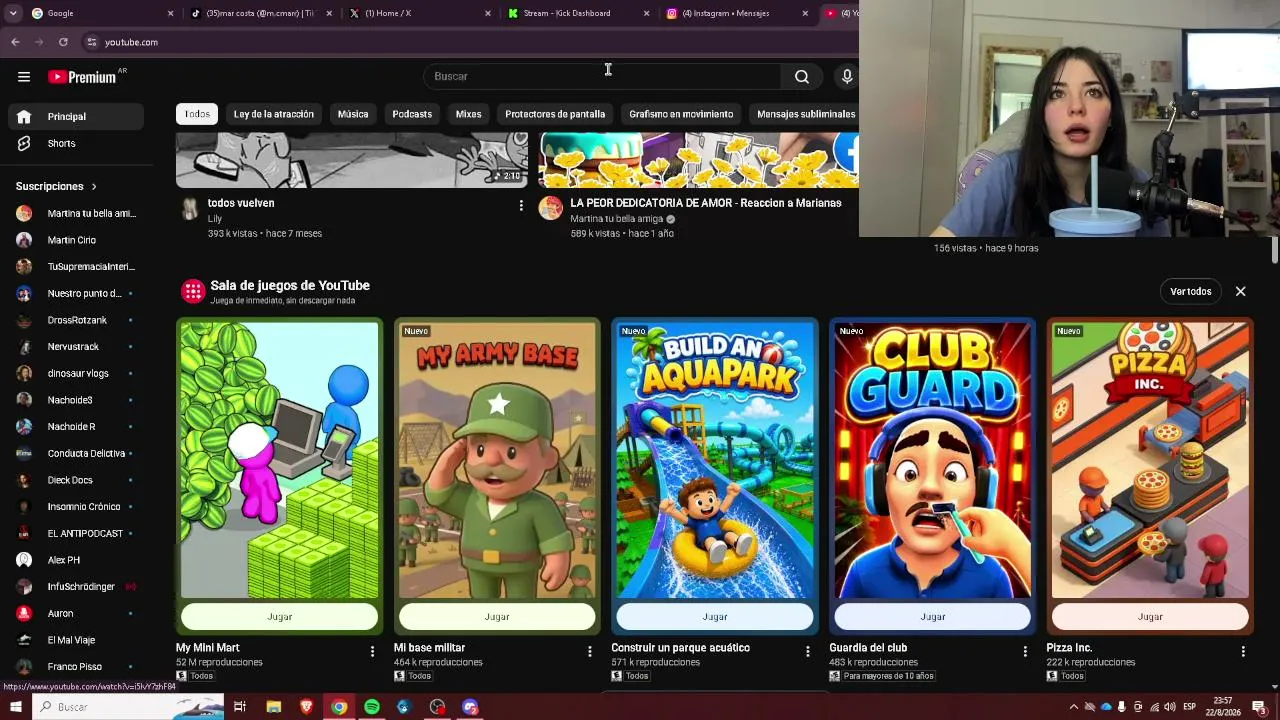Open more options for Mi base militar
This screenshot has height=720, width=1280.
(x=590, y=651)
